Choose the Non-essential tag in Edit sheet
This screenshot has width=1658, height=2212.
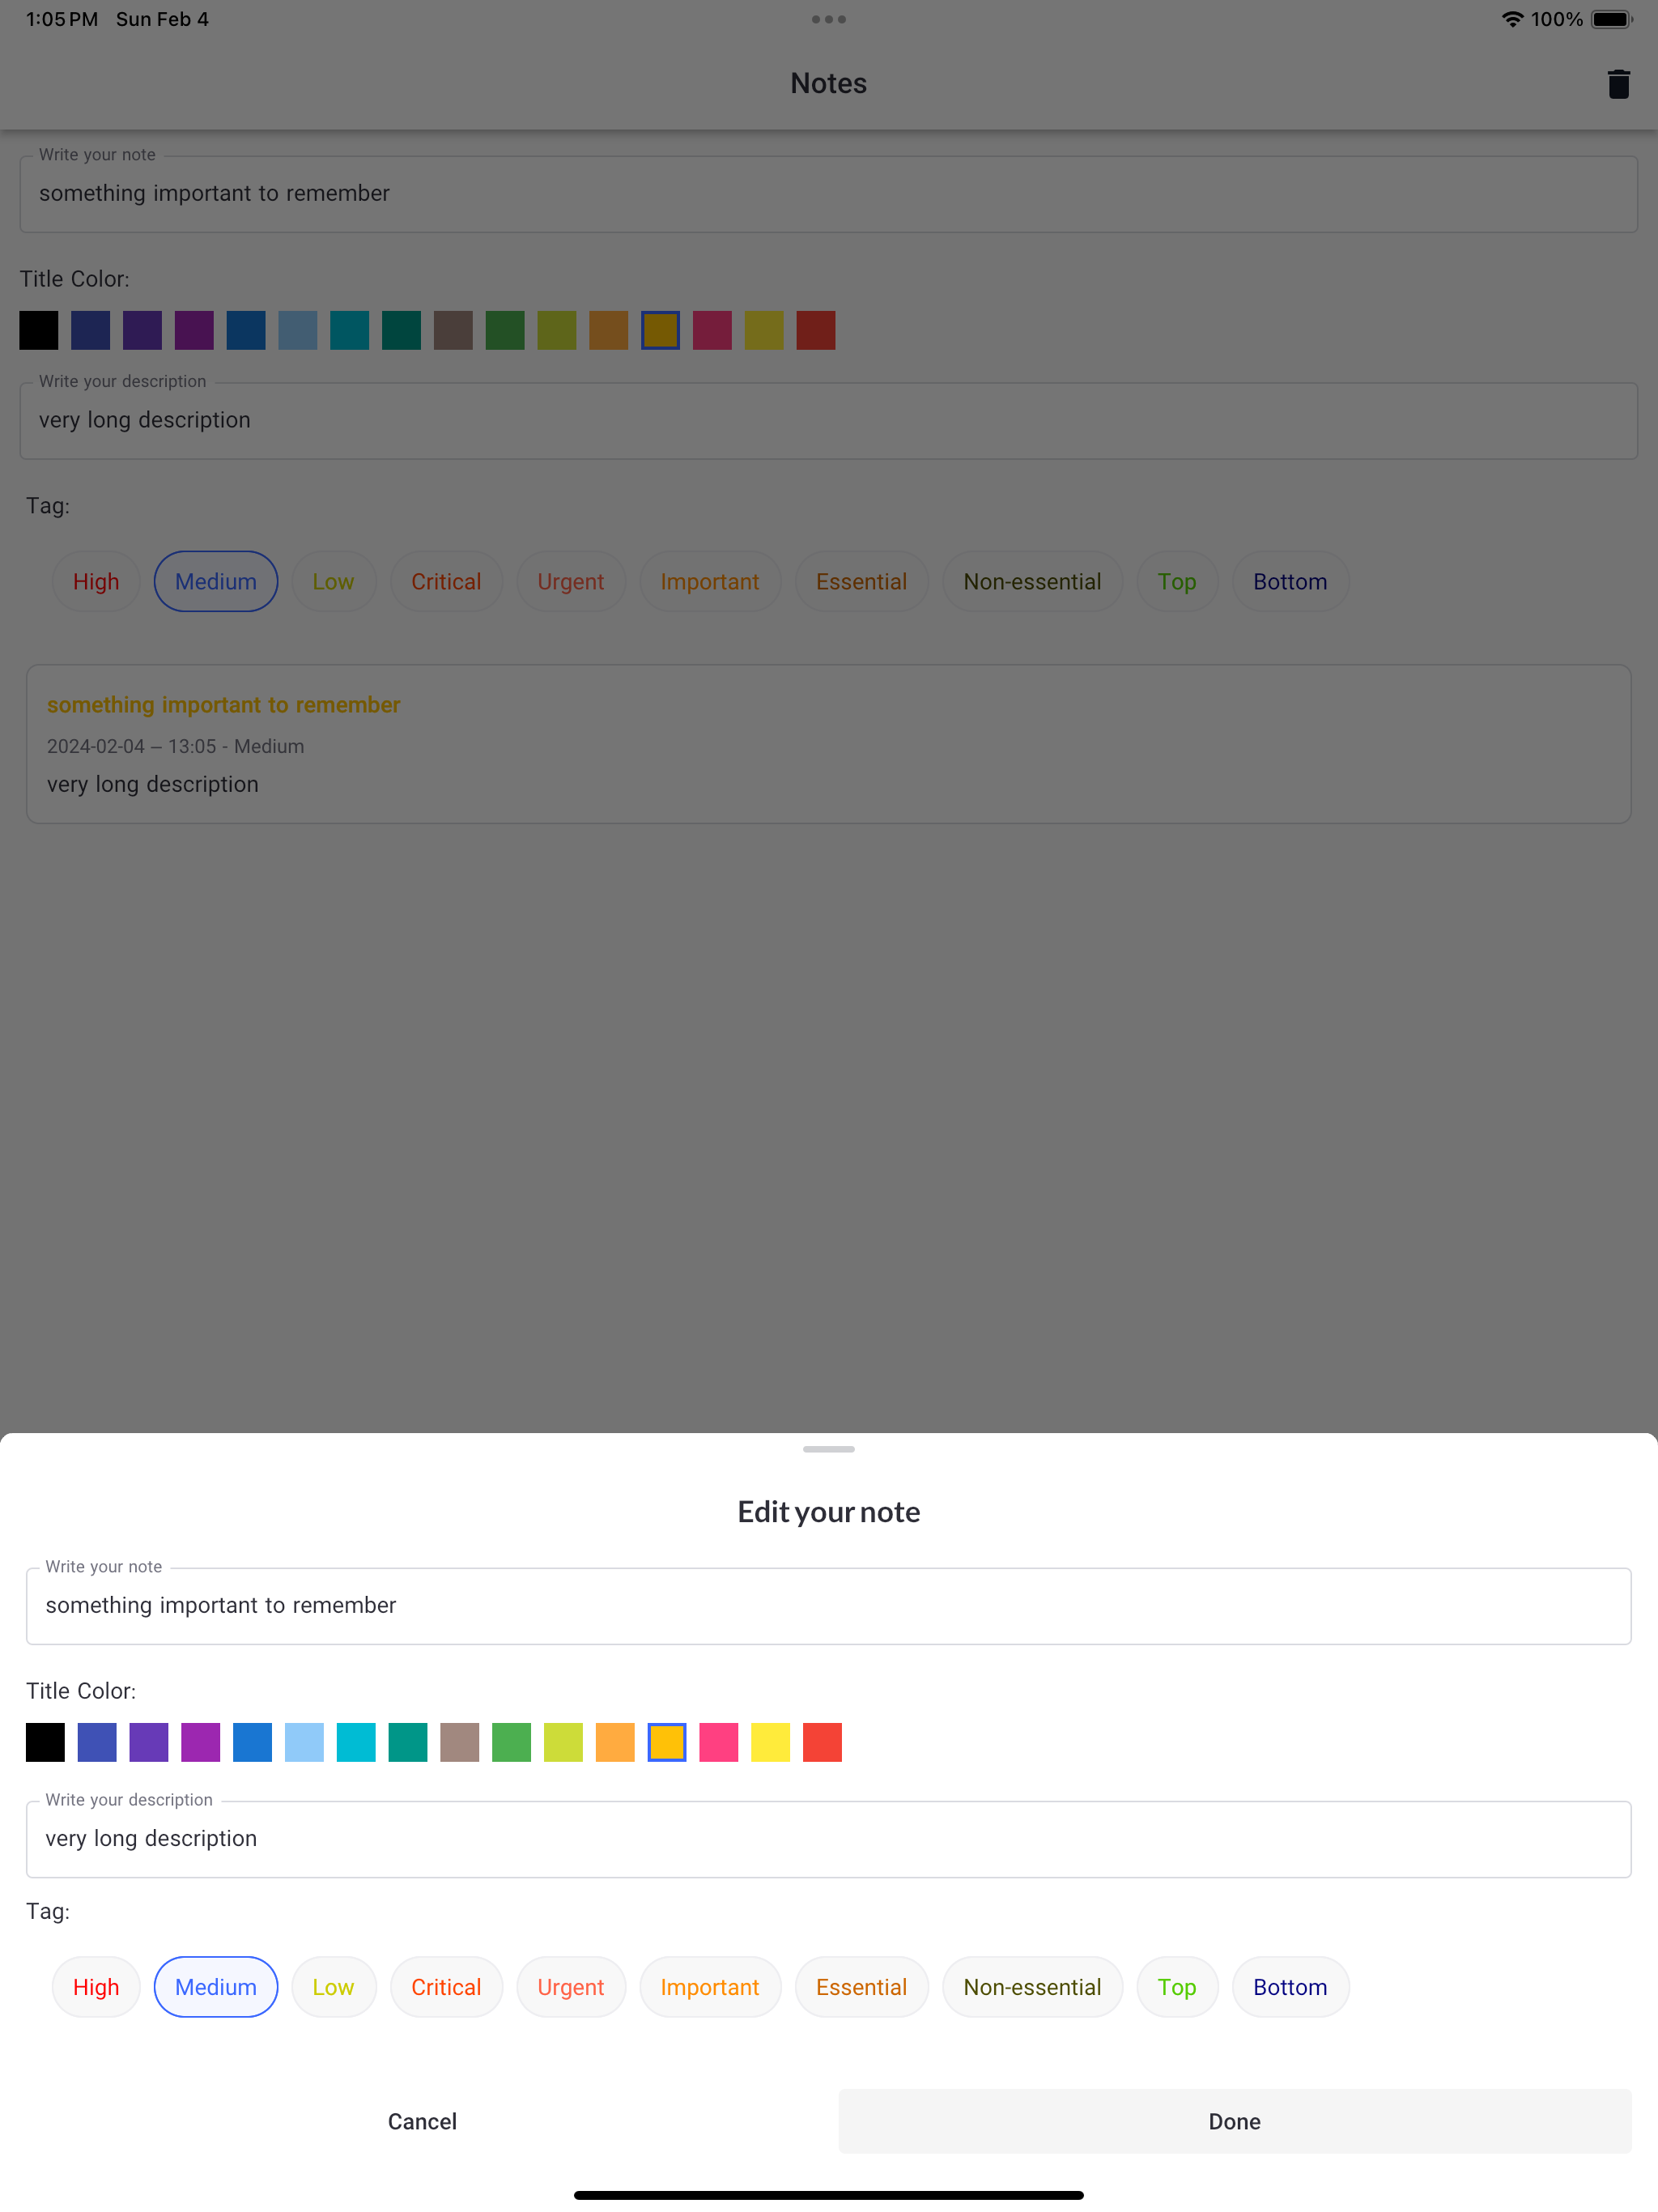(1033, 1987)
